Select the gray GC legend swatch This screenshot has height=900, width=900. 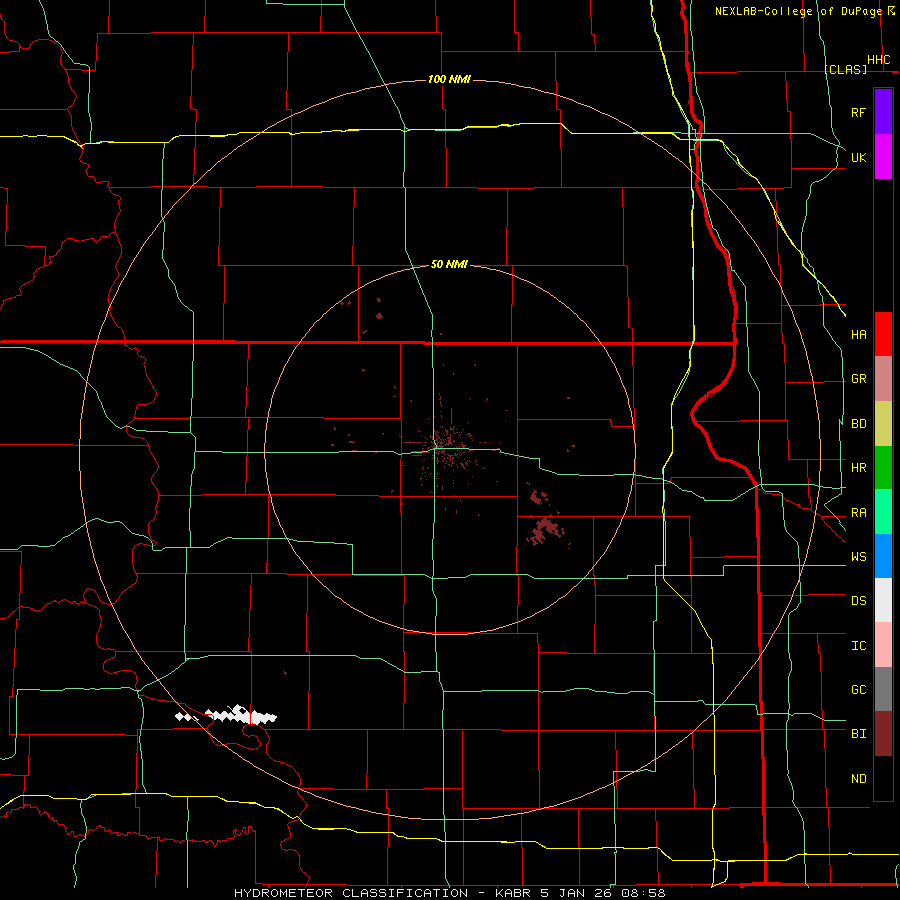click(883, 689)
